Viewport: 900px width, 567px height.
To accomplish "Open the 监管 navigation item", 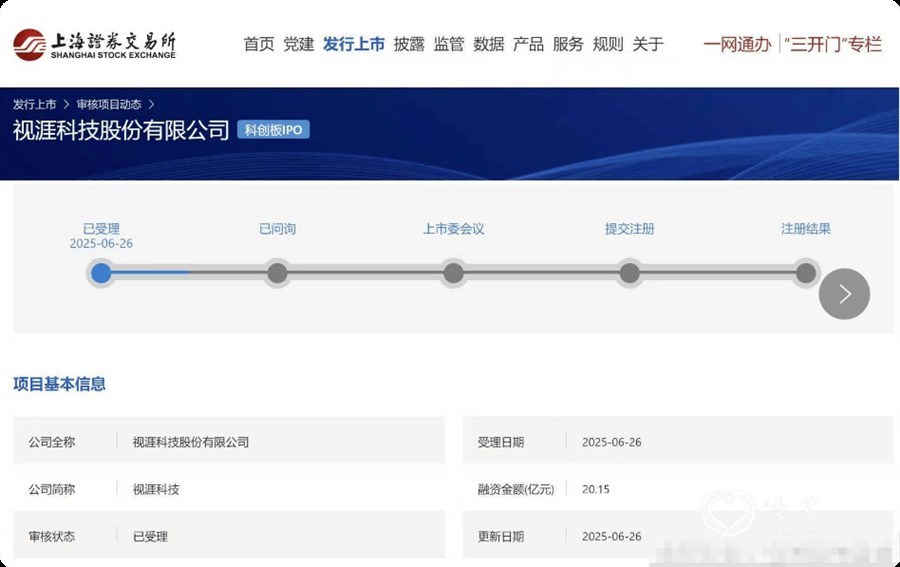I will [449, 44].
